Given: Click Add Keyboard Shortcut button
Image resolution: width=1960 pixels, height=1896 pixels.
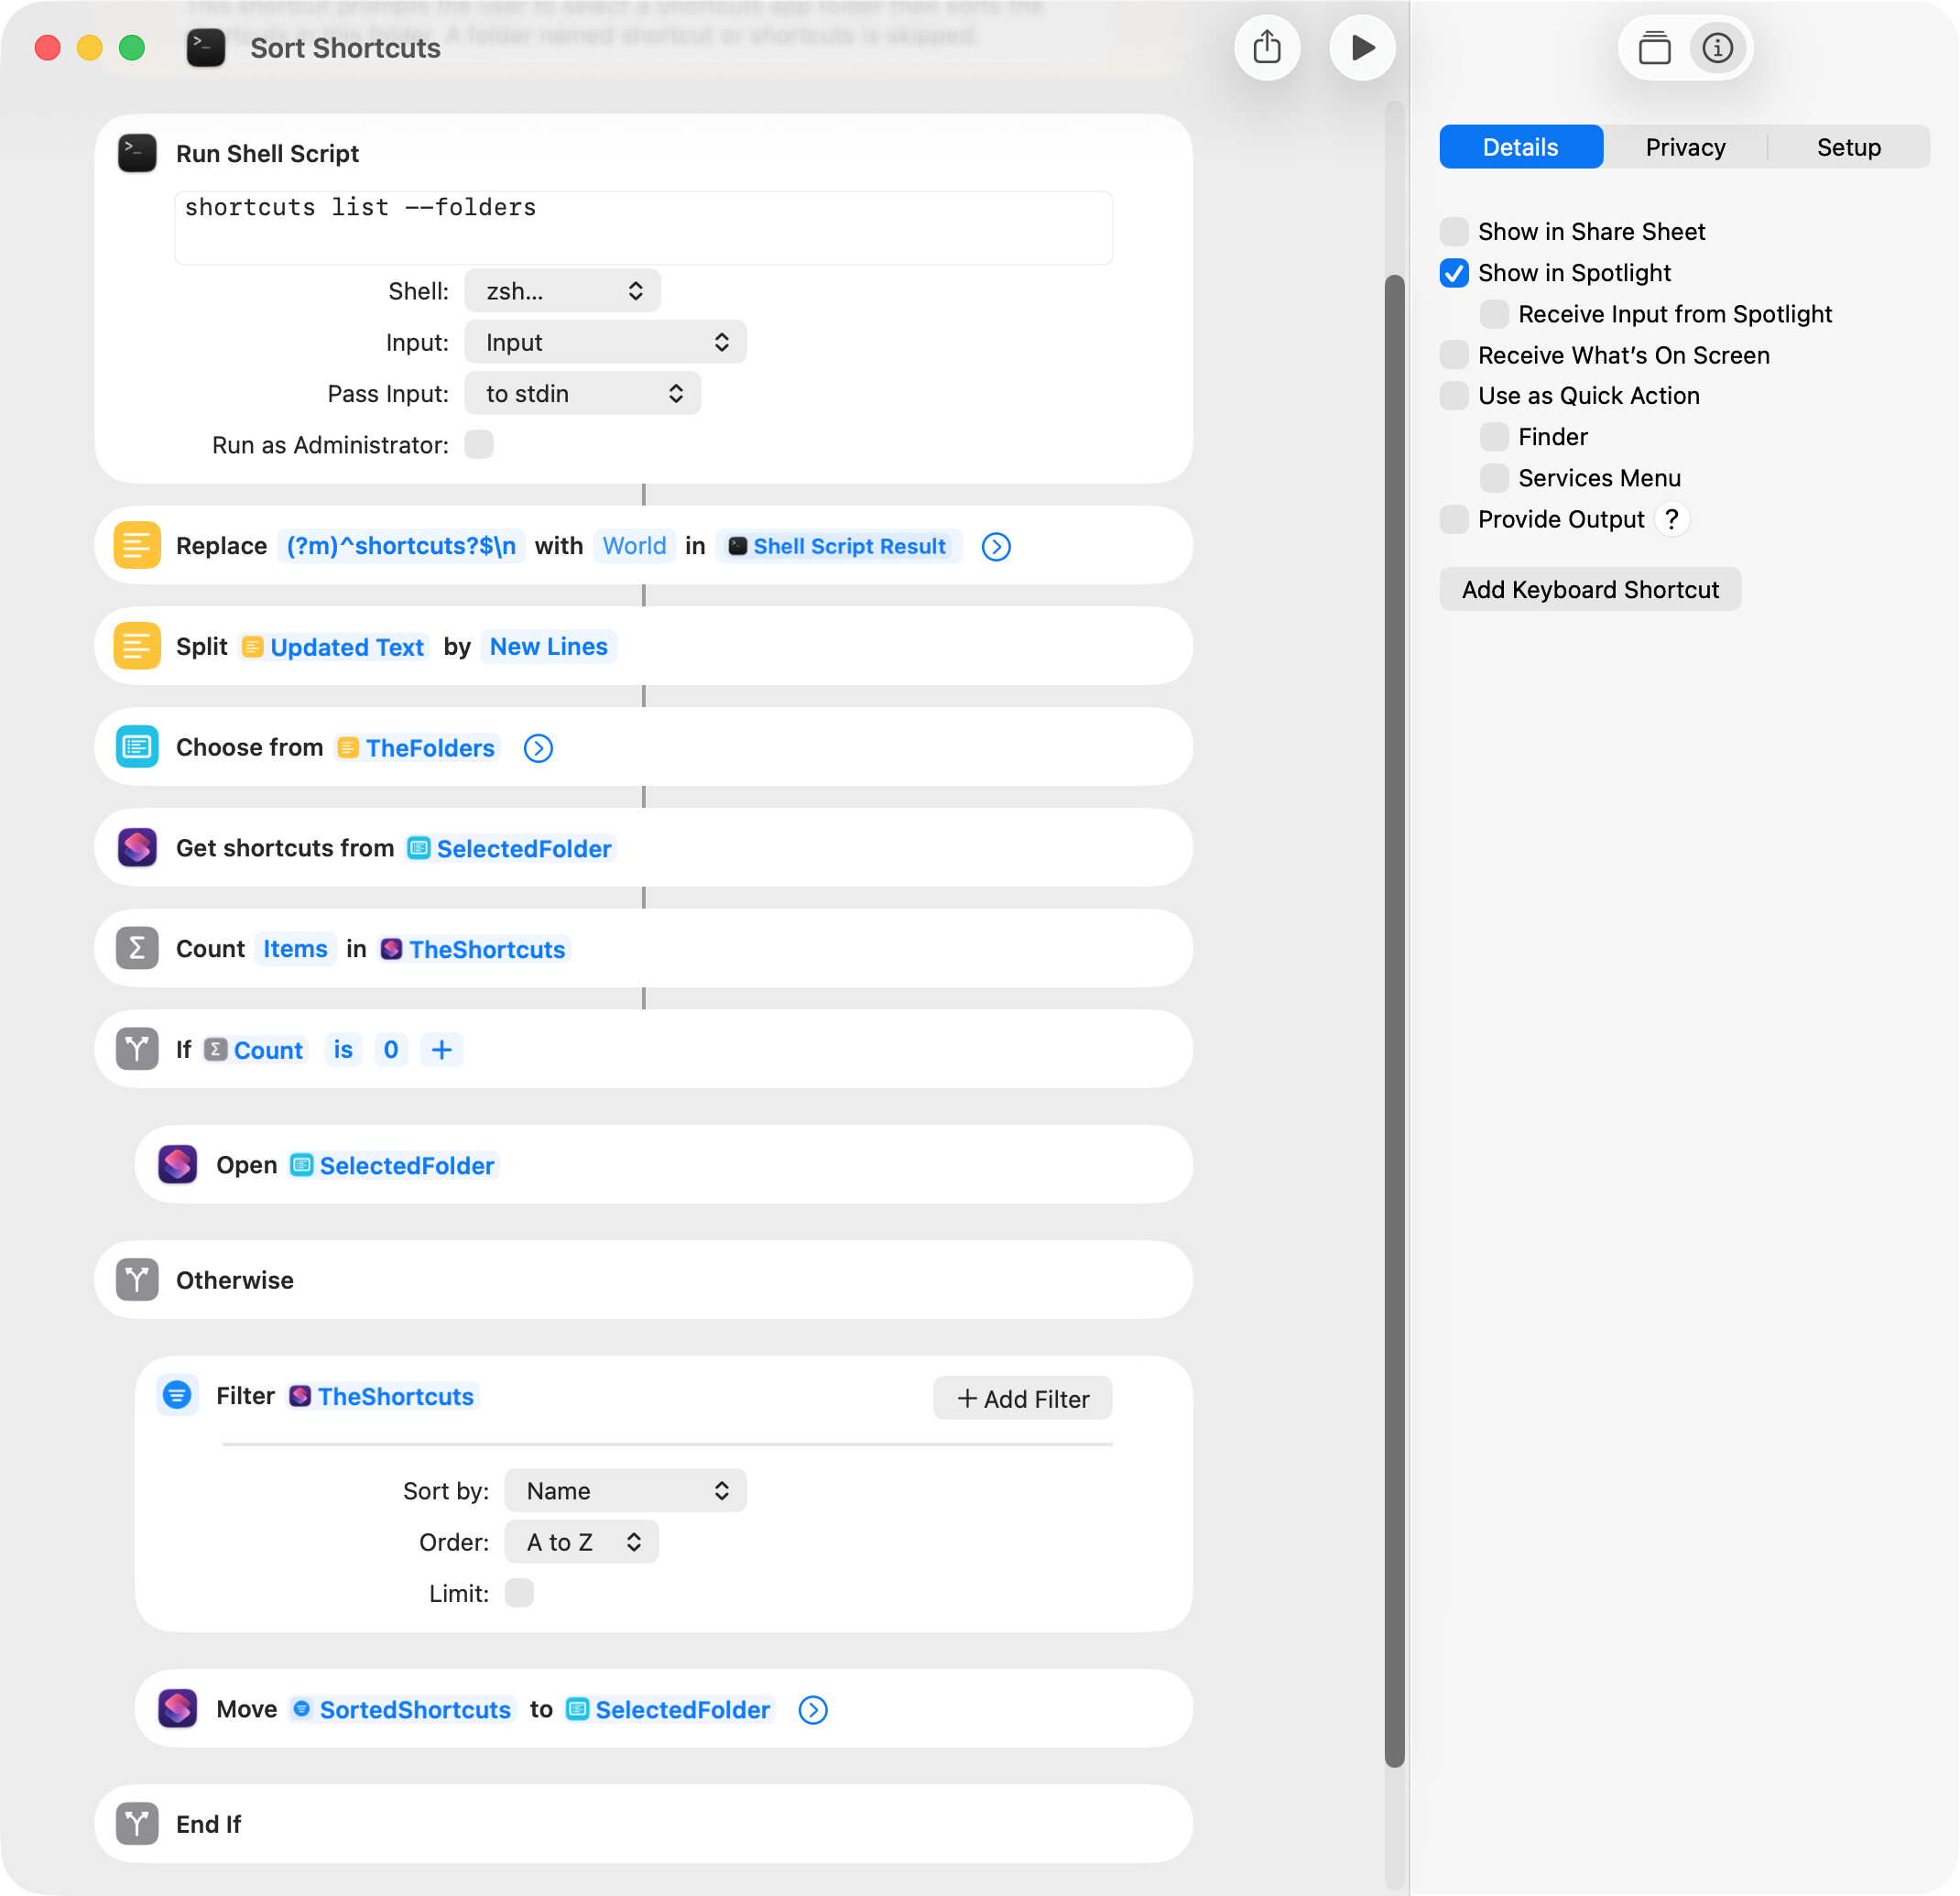Looking at the screenshot, I should click(x=1589, y=589).
